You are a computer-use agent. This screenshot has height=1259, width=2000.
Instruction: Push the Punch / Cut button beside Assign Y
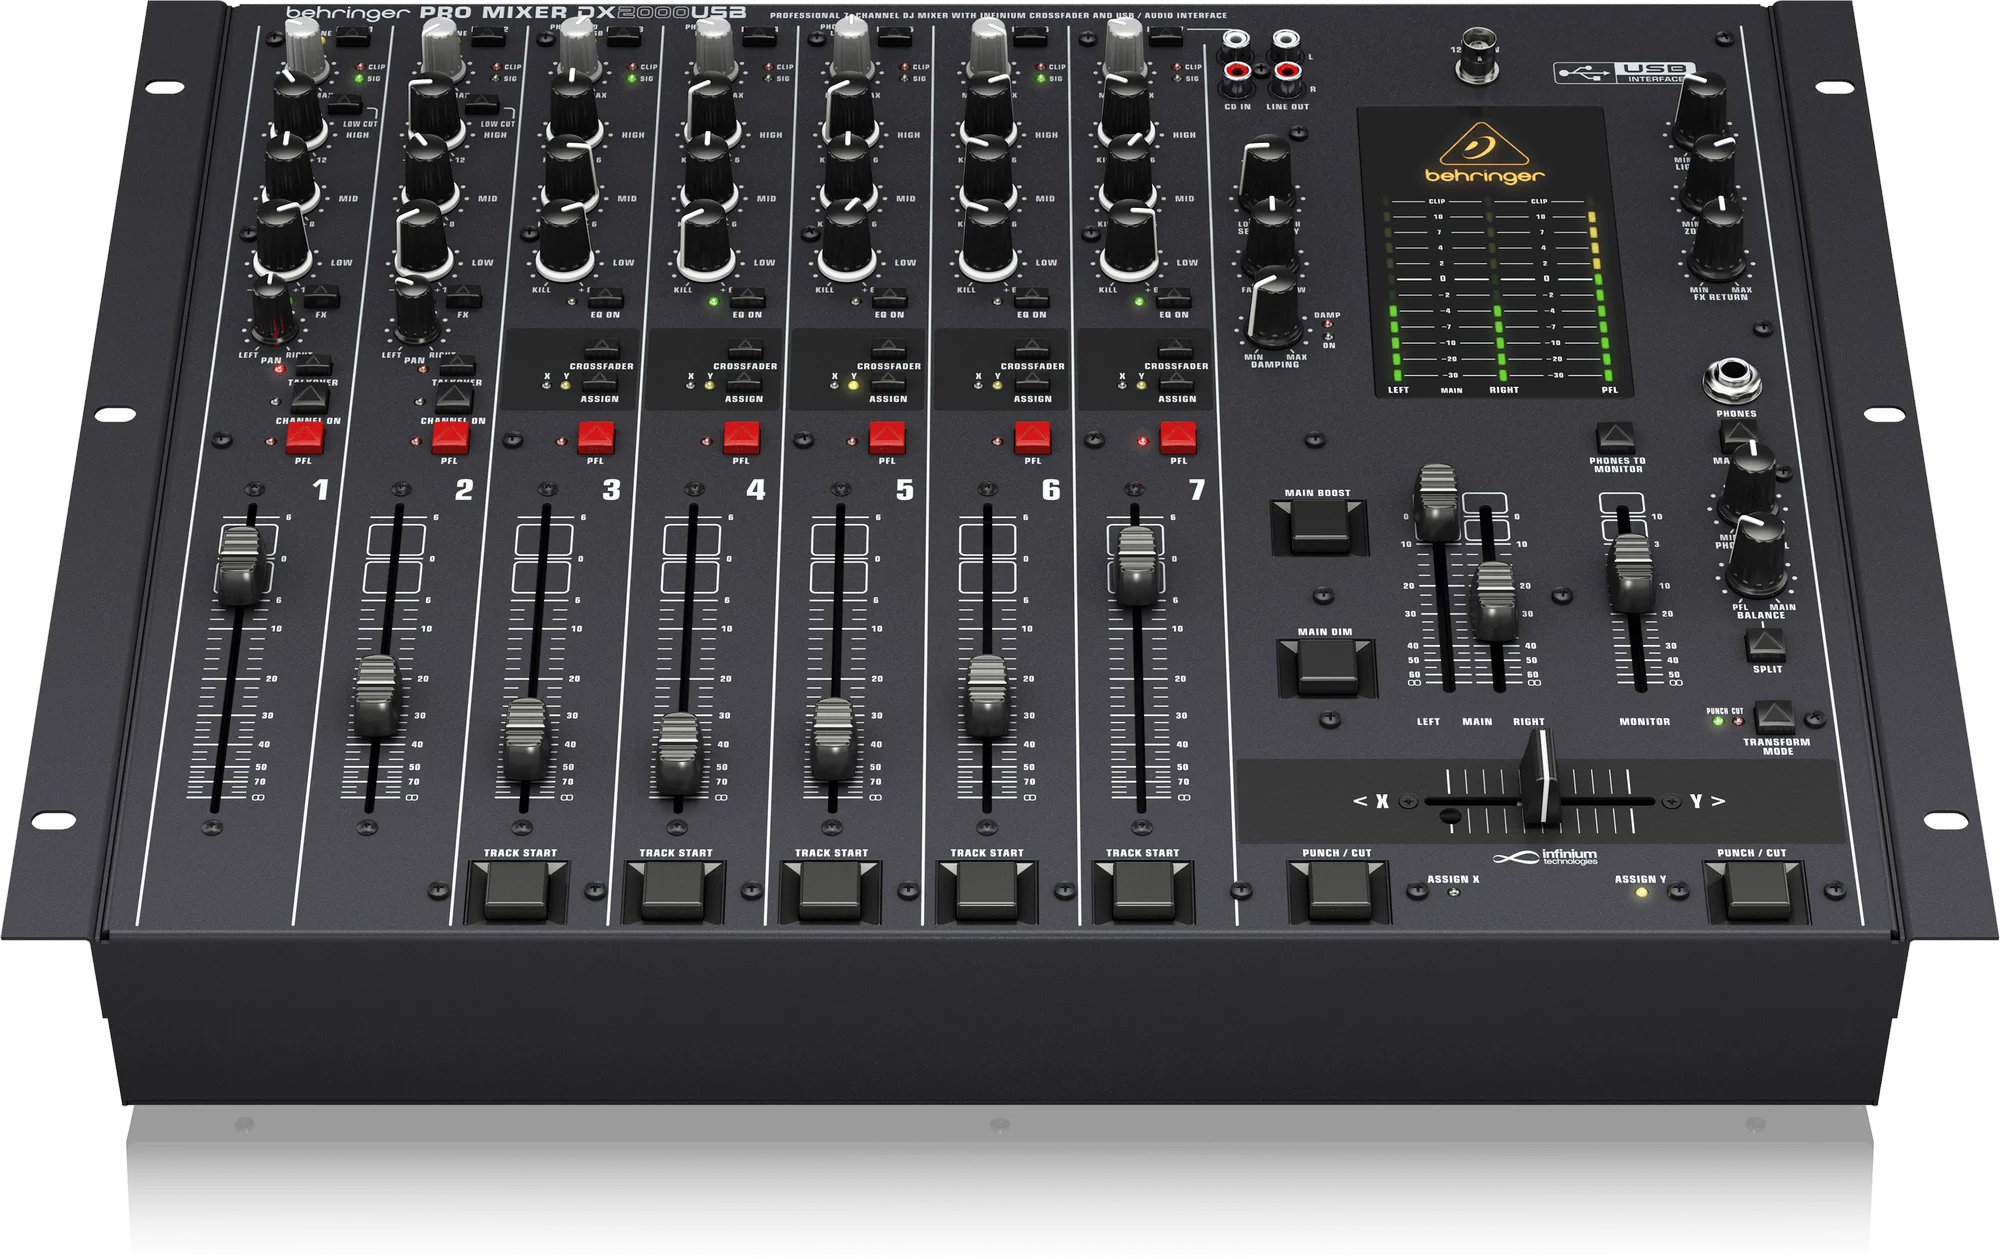pos(1756,891)
